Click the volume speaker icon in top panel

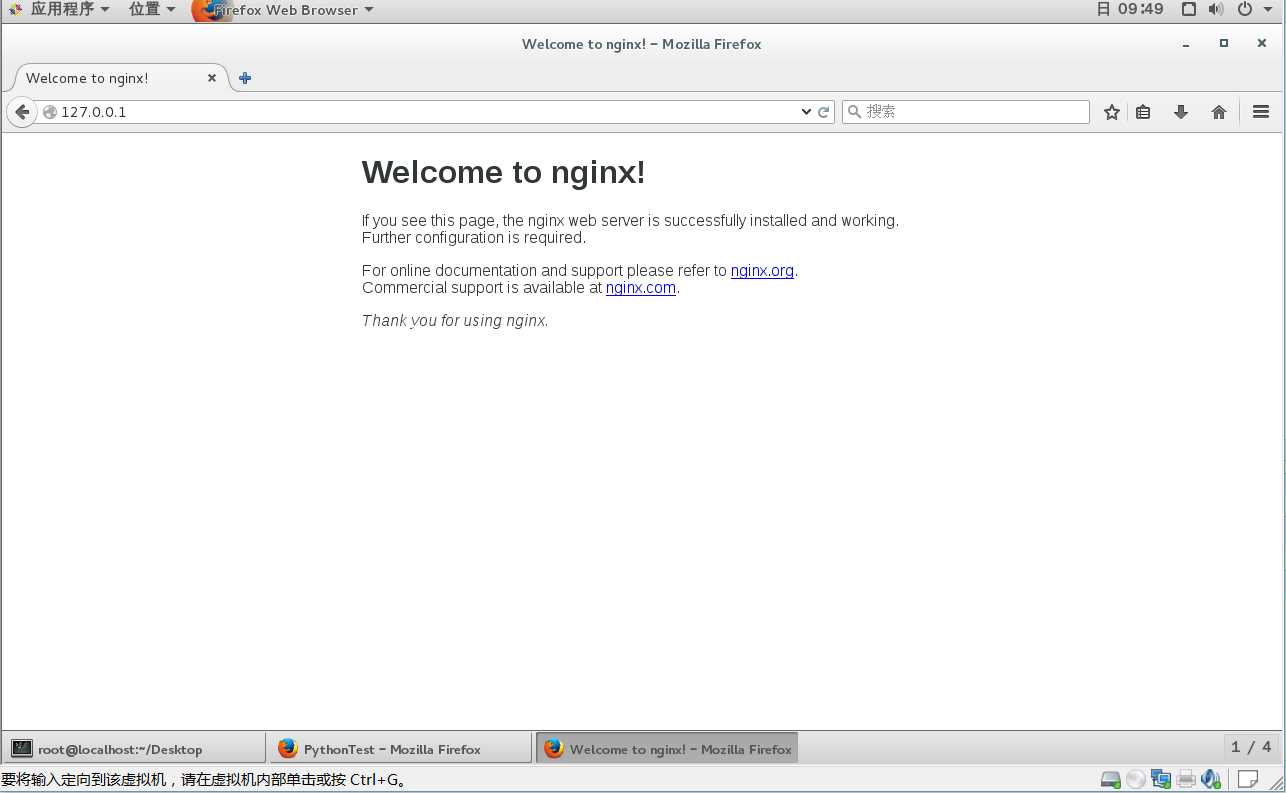[1216, 9]
